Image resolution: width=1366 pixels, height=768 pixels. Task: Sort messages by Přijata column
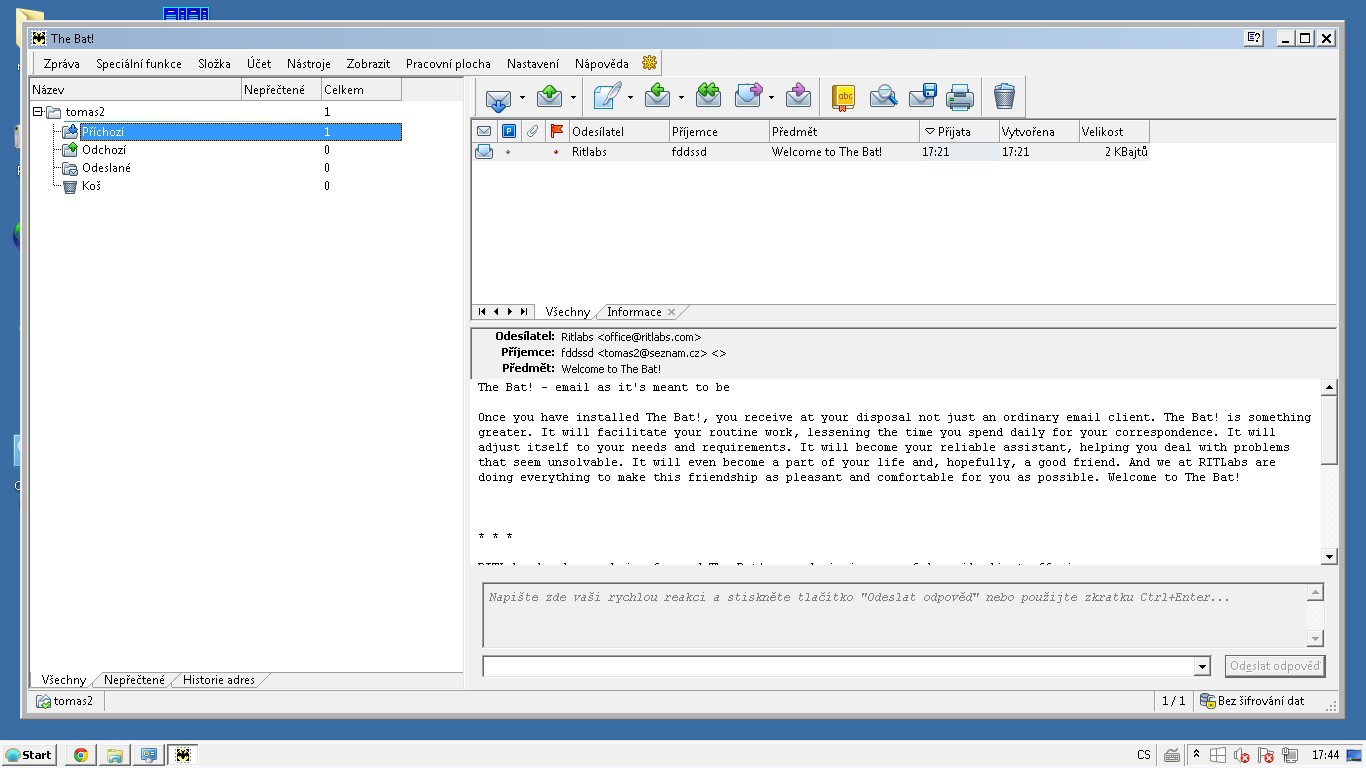coord(959,131)
